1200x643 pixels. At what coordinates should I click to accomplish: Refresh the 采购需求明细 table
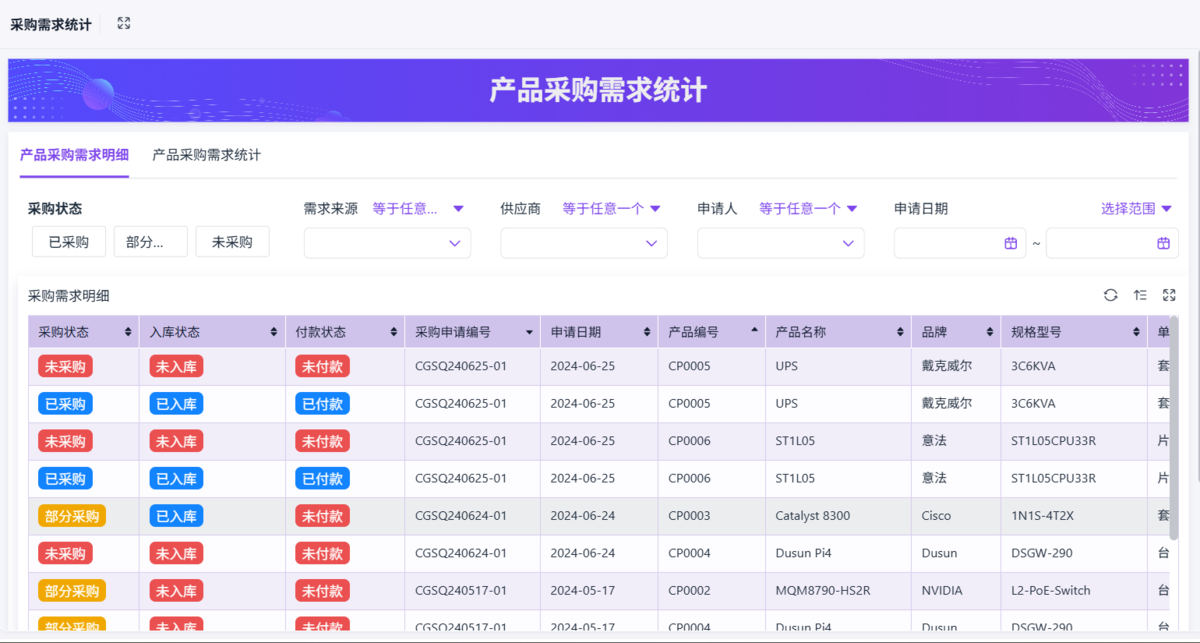click(1110, 295)
